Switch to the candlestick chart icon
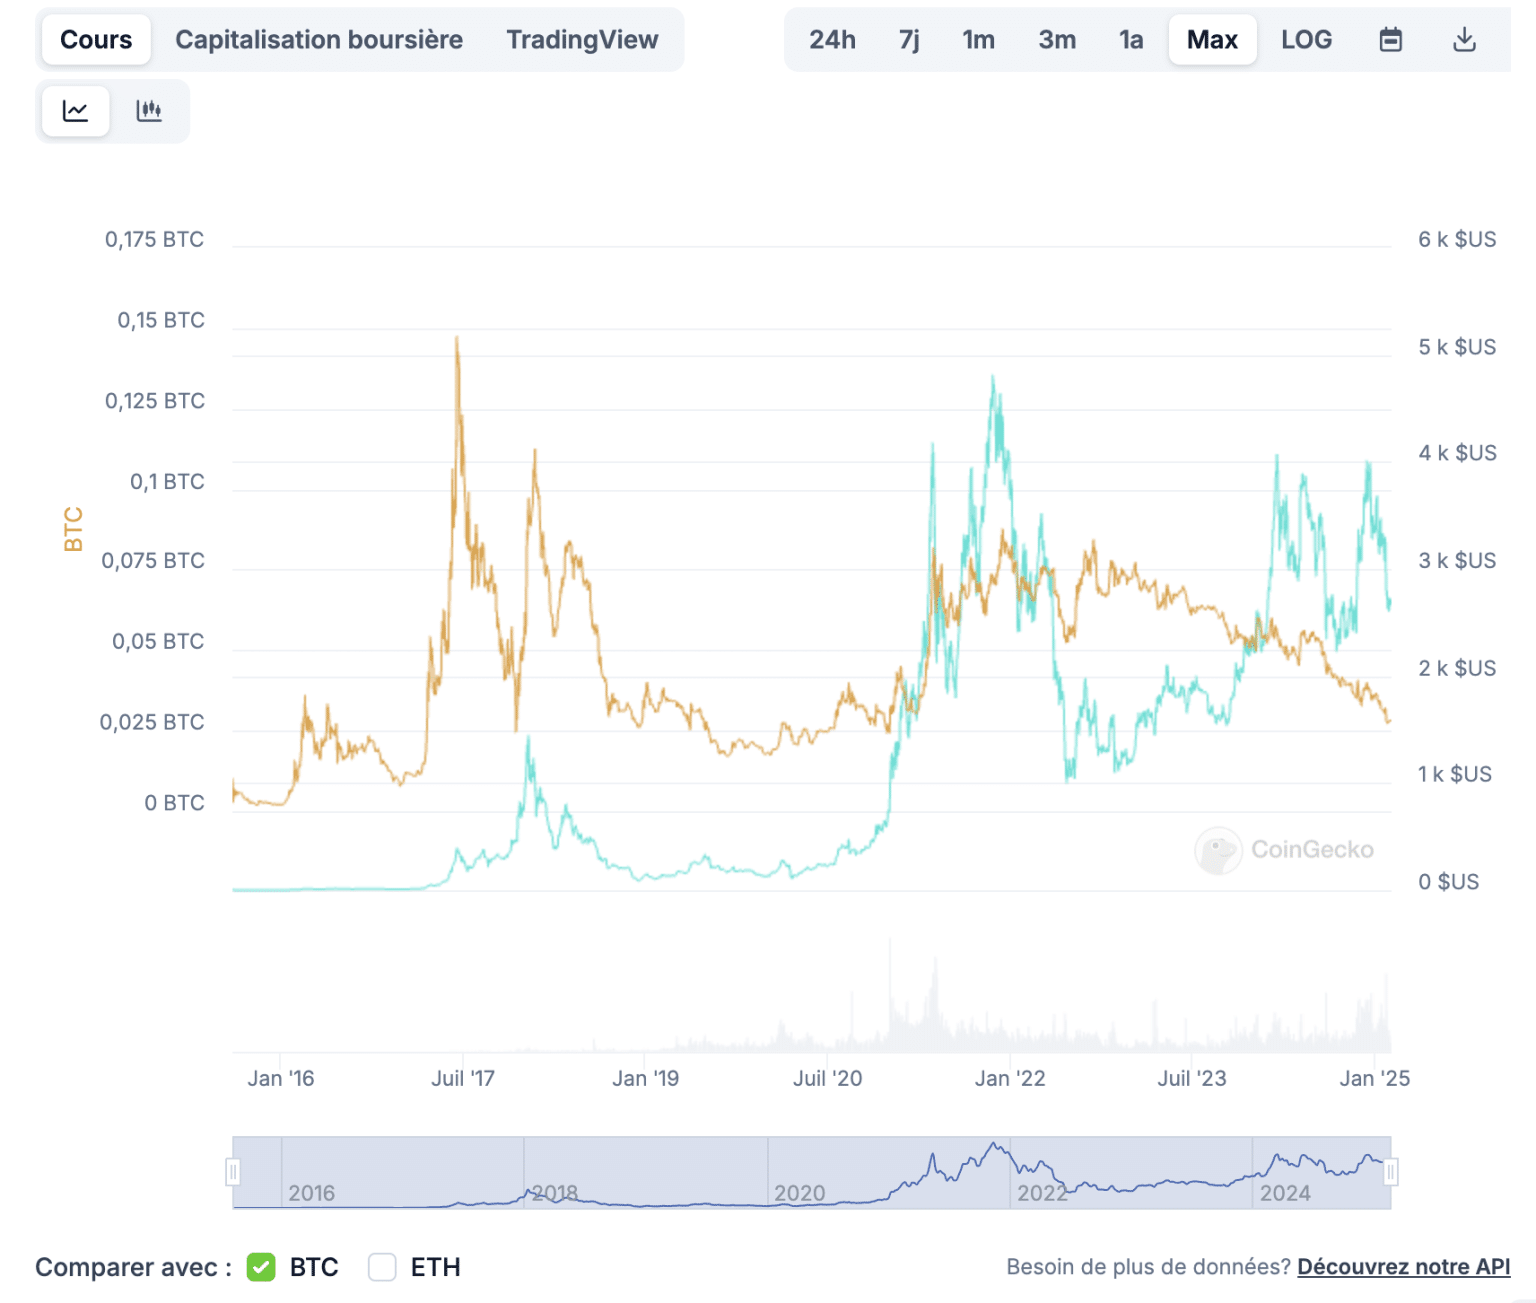Screen dimensions: 1536x1303 tap(148, 111)
